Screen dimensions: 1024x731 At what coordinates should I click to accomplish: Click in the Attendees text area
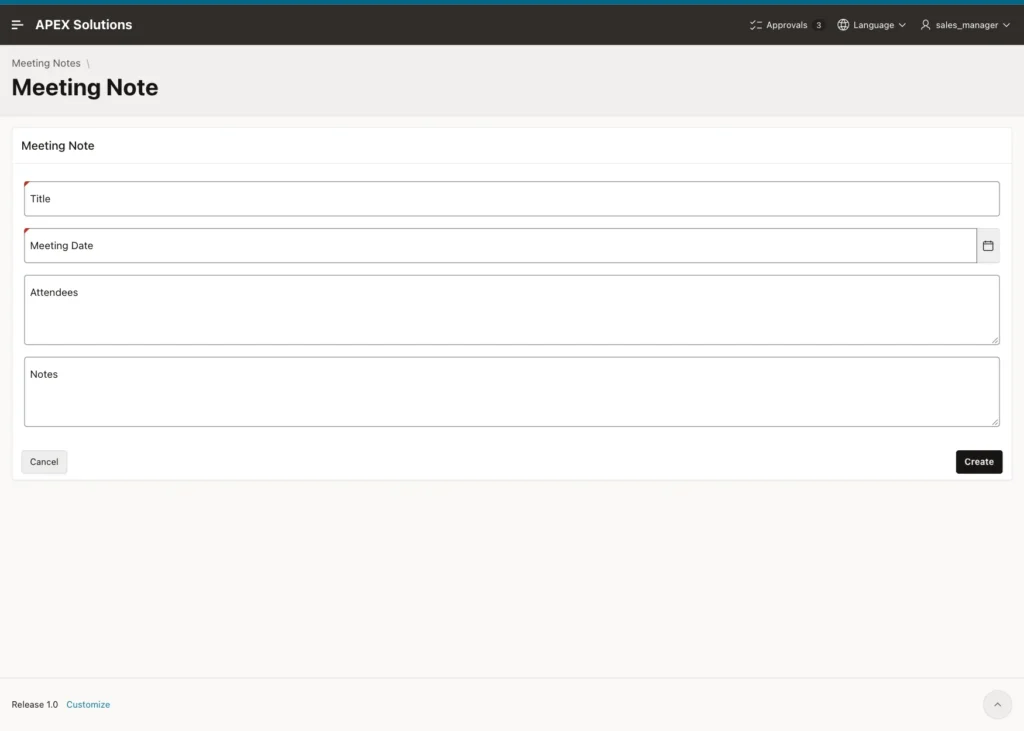511,310
